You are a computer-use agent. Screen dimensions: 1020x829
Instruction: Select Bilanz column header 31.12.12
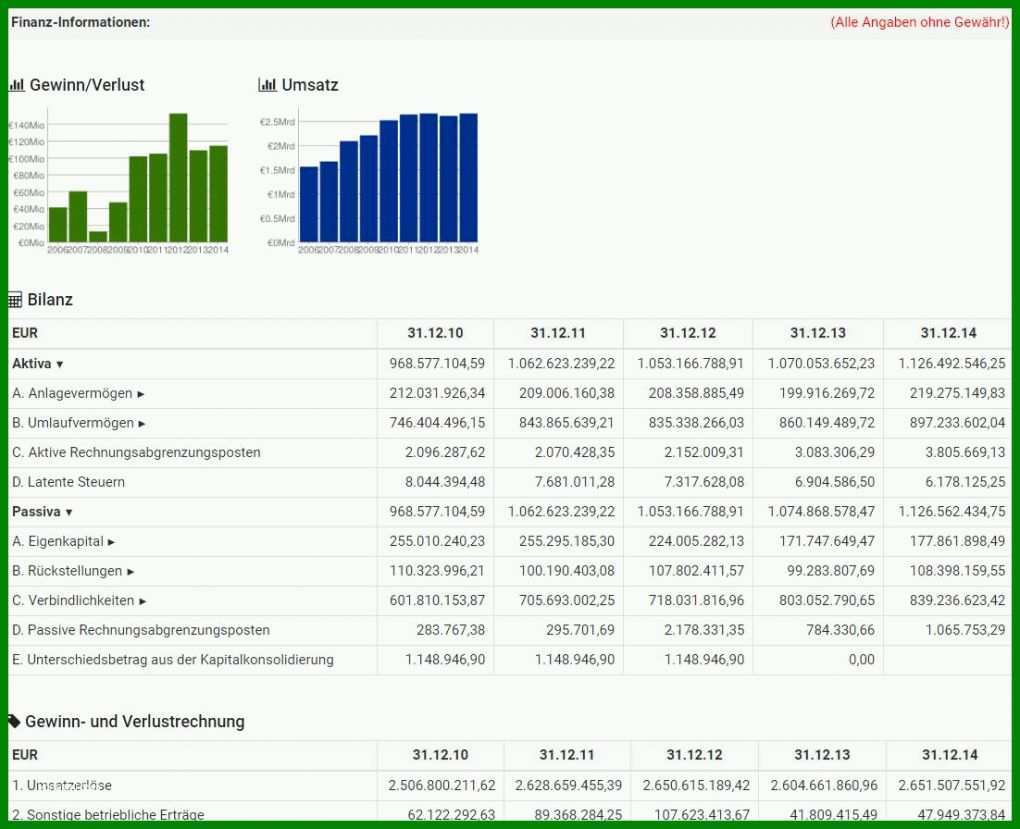tap(688, 333)
